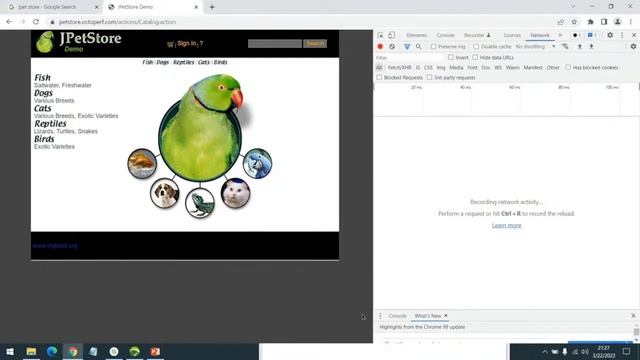
Task: Check Has blocked cookies checkbox
Action: [x=568, y=67]
